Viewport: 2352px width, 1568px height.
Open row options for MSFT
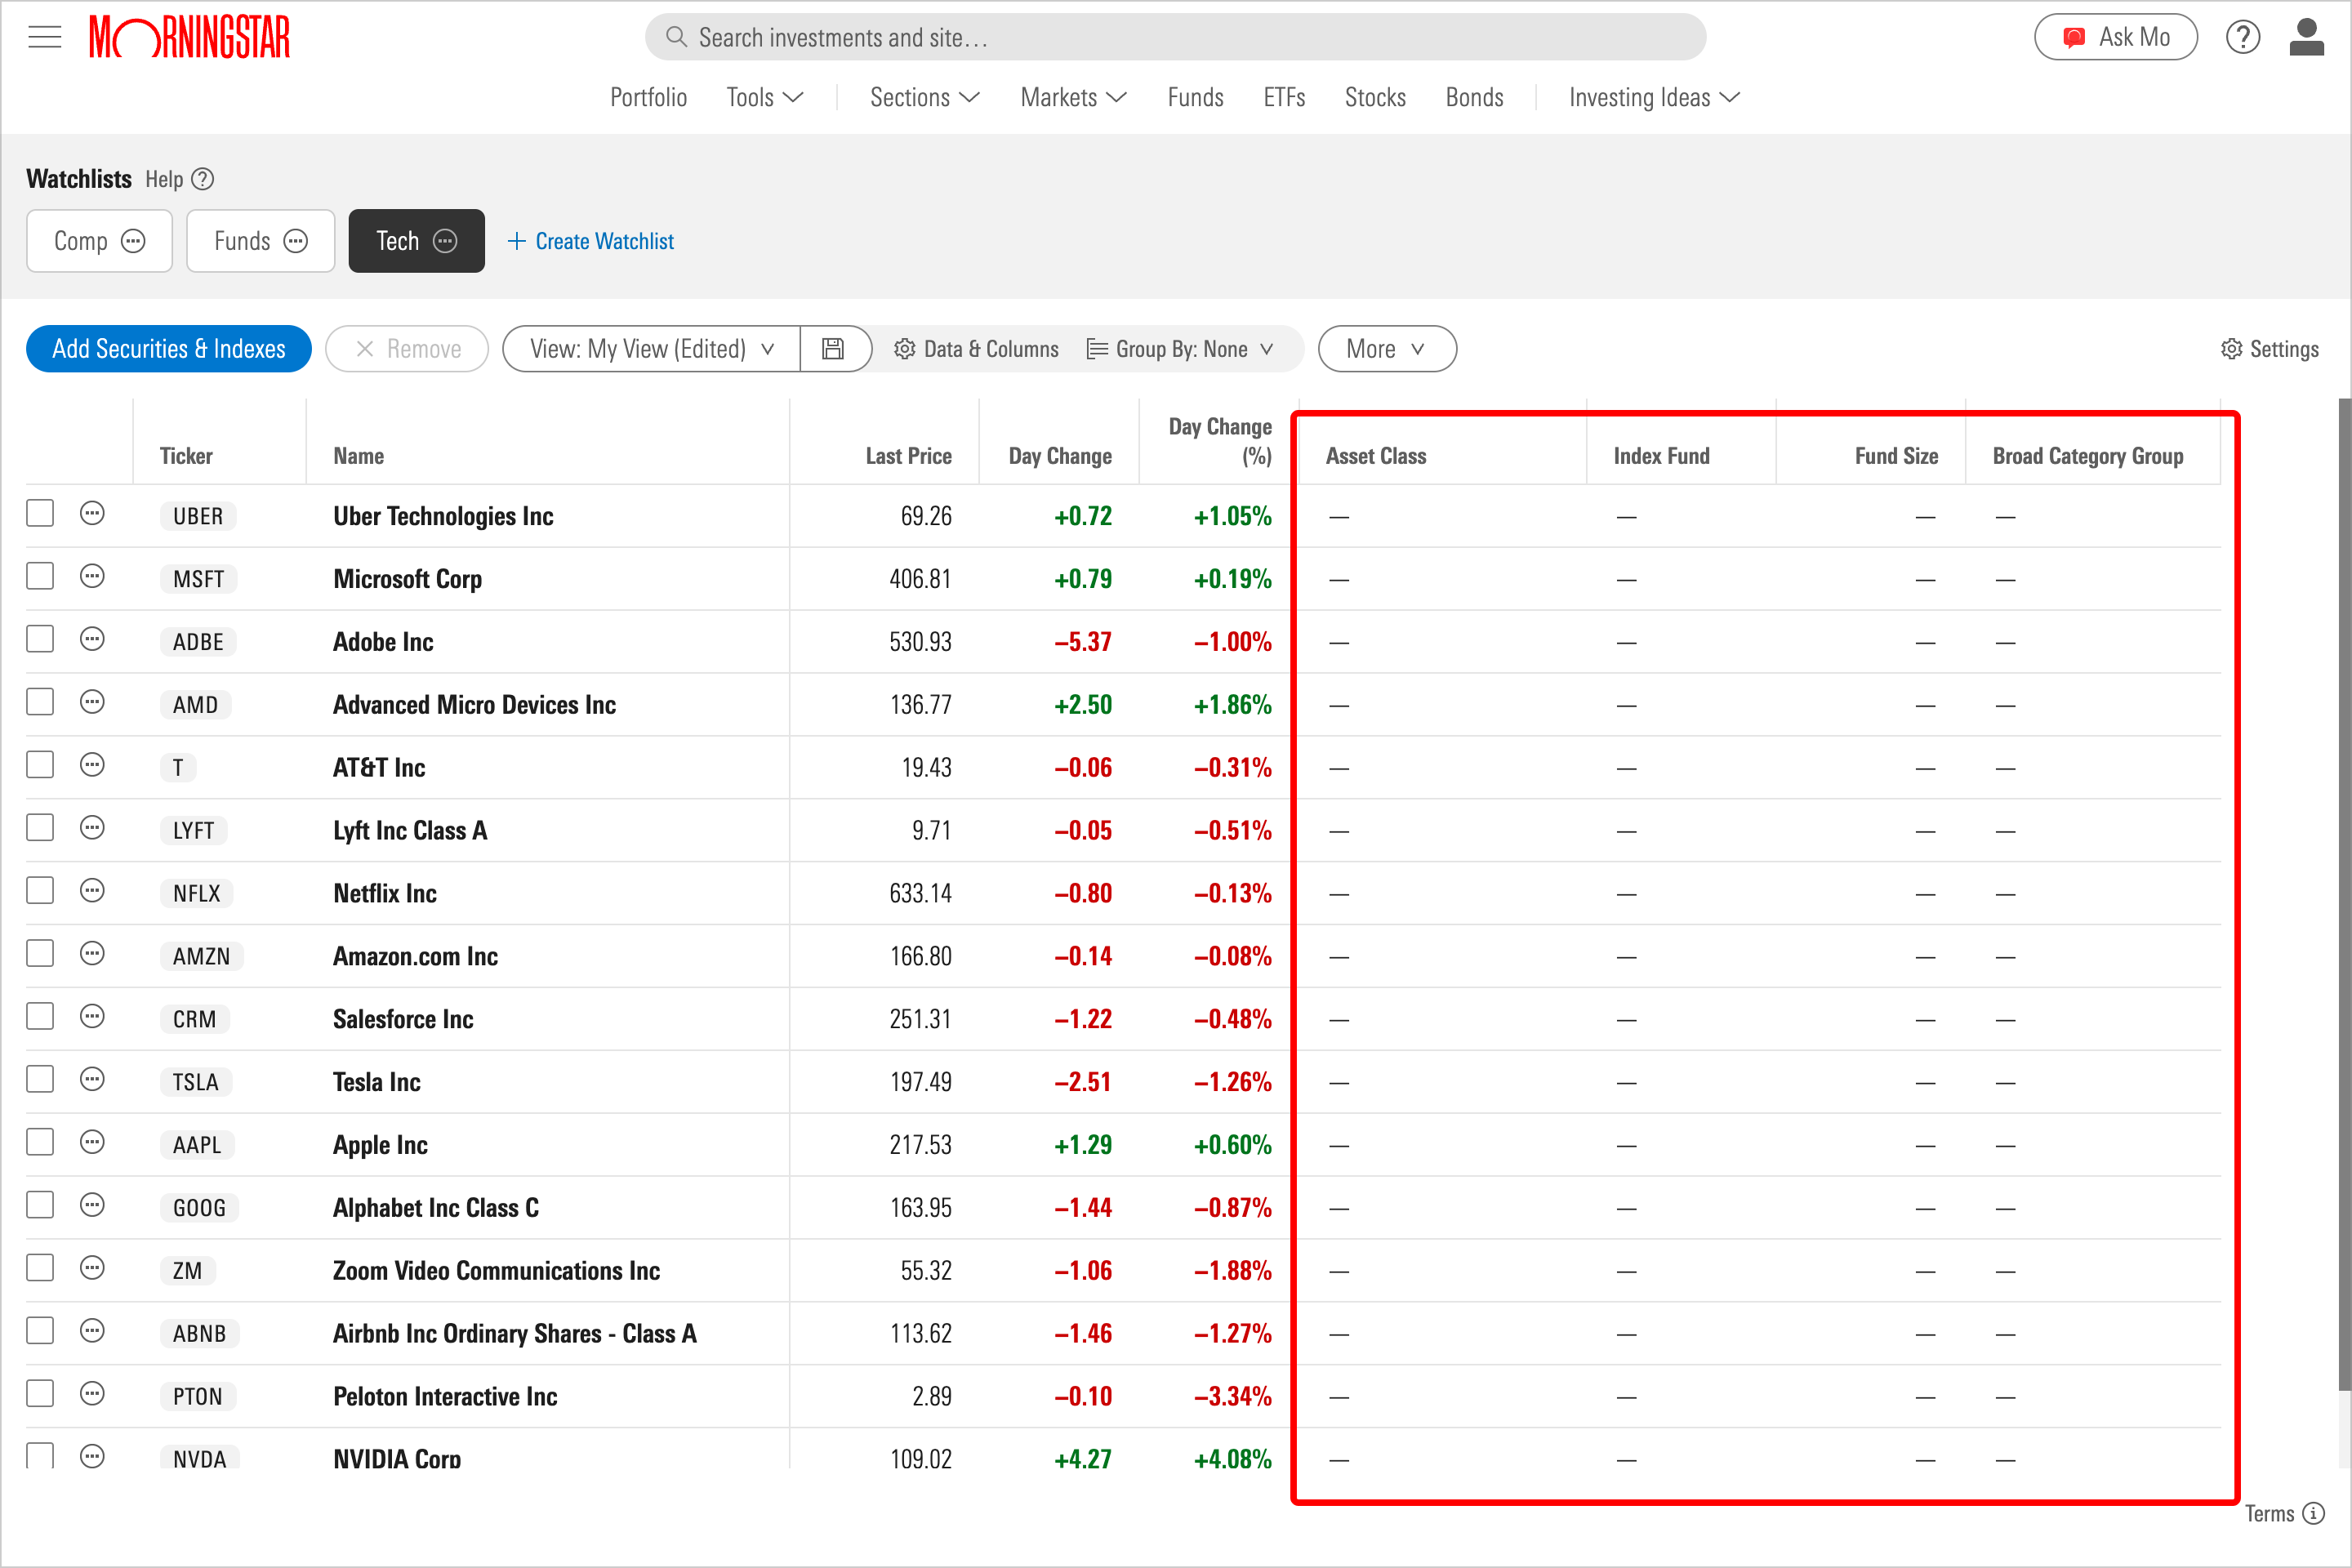point(92,577)
